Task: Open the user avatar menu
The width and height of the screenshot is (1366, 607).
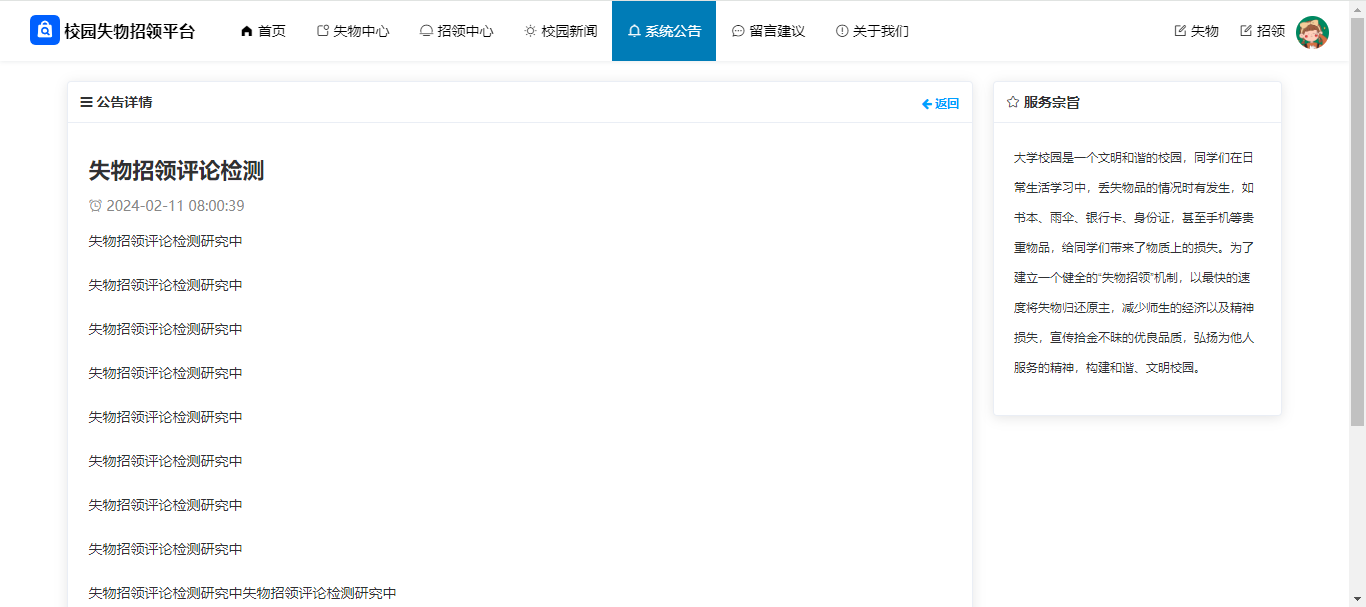Action: tap(1312, 32)
